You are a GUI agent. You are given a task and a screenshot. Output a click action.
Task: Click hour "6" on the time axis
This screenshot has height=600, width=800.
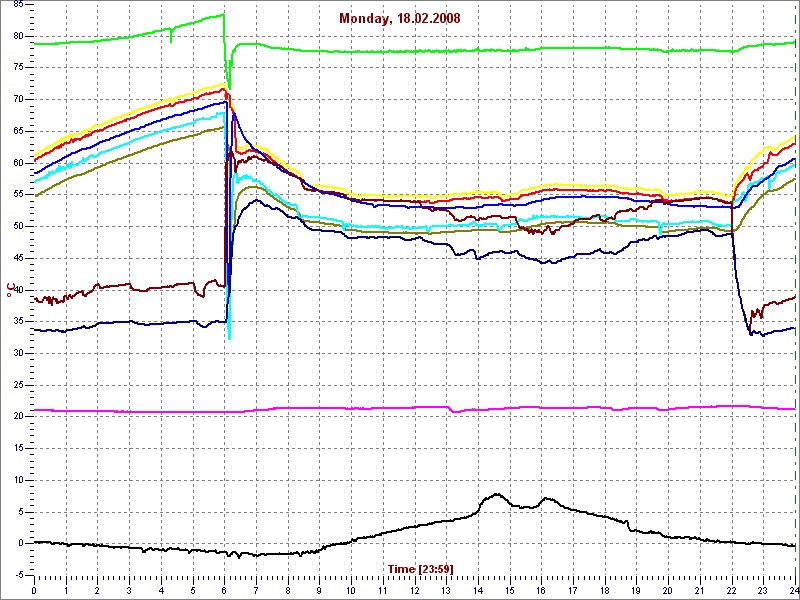pos(224,589)
